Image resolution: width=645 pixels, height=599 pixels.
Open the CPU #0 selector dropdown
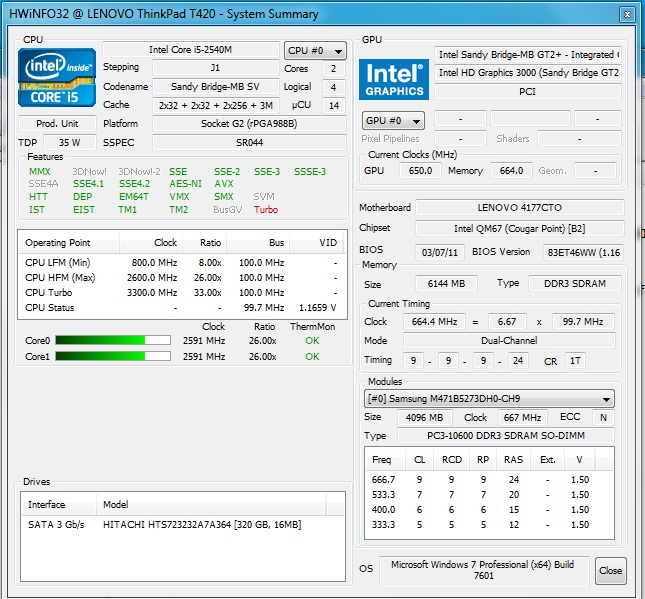point(315,51)
